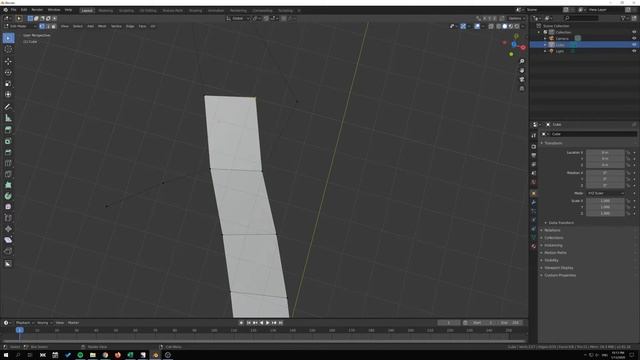Screen dimensions: 640x360
Task: Open the timeline Keying popover
Action: tap(44, 323)
